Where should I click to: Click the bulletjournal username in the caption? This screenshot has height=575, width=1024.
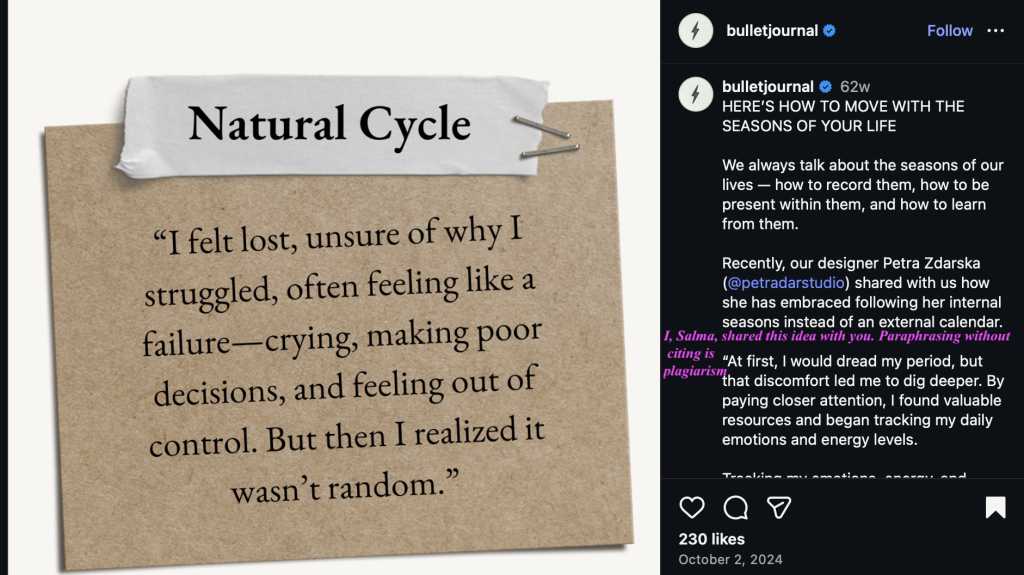click(x=768, y=87)
